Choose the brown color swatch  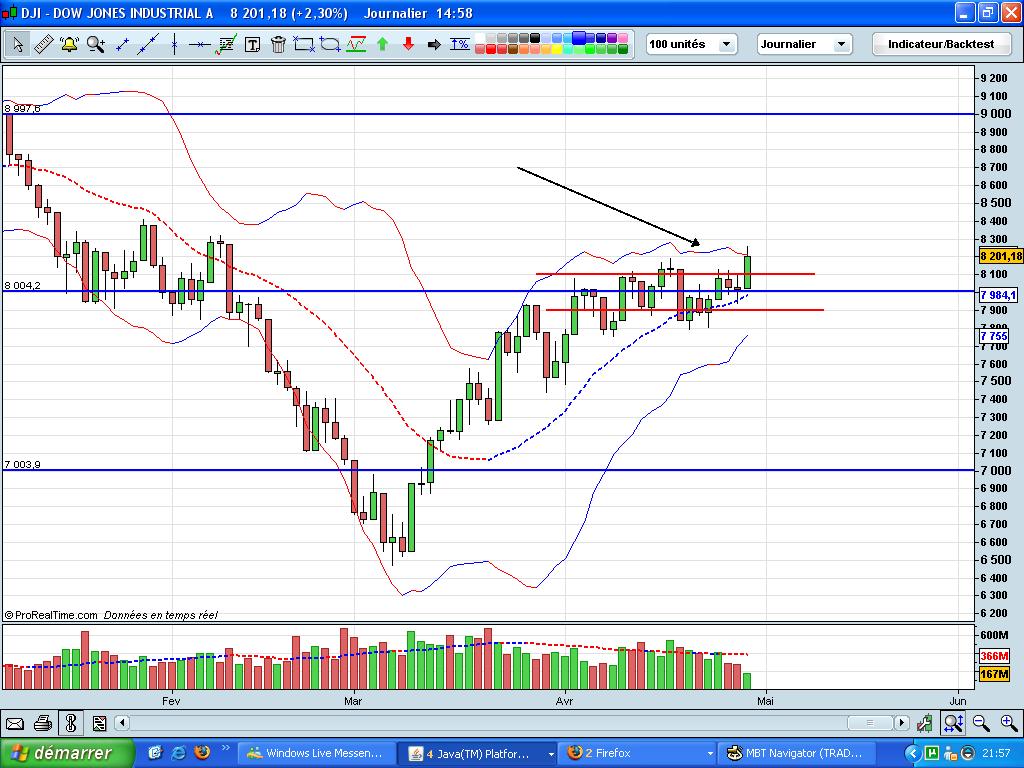[x=513, y=49]
